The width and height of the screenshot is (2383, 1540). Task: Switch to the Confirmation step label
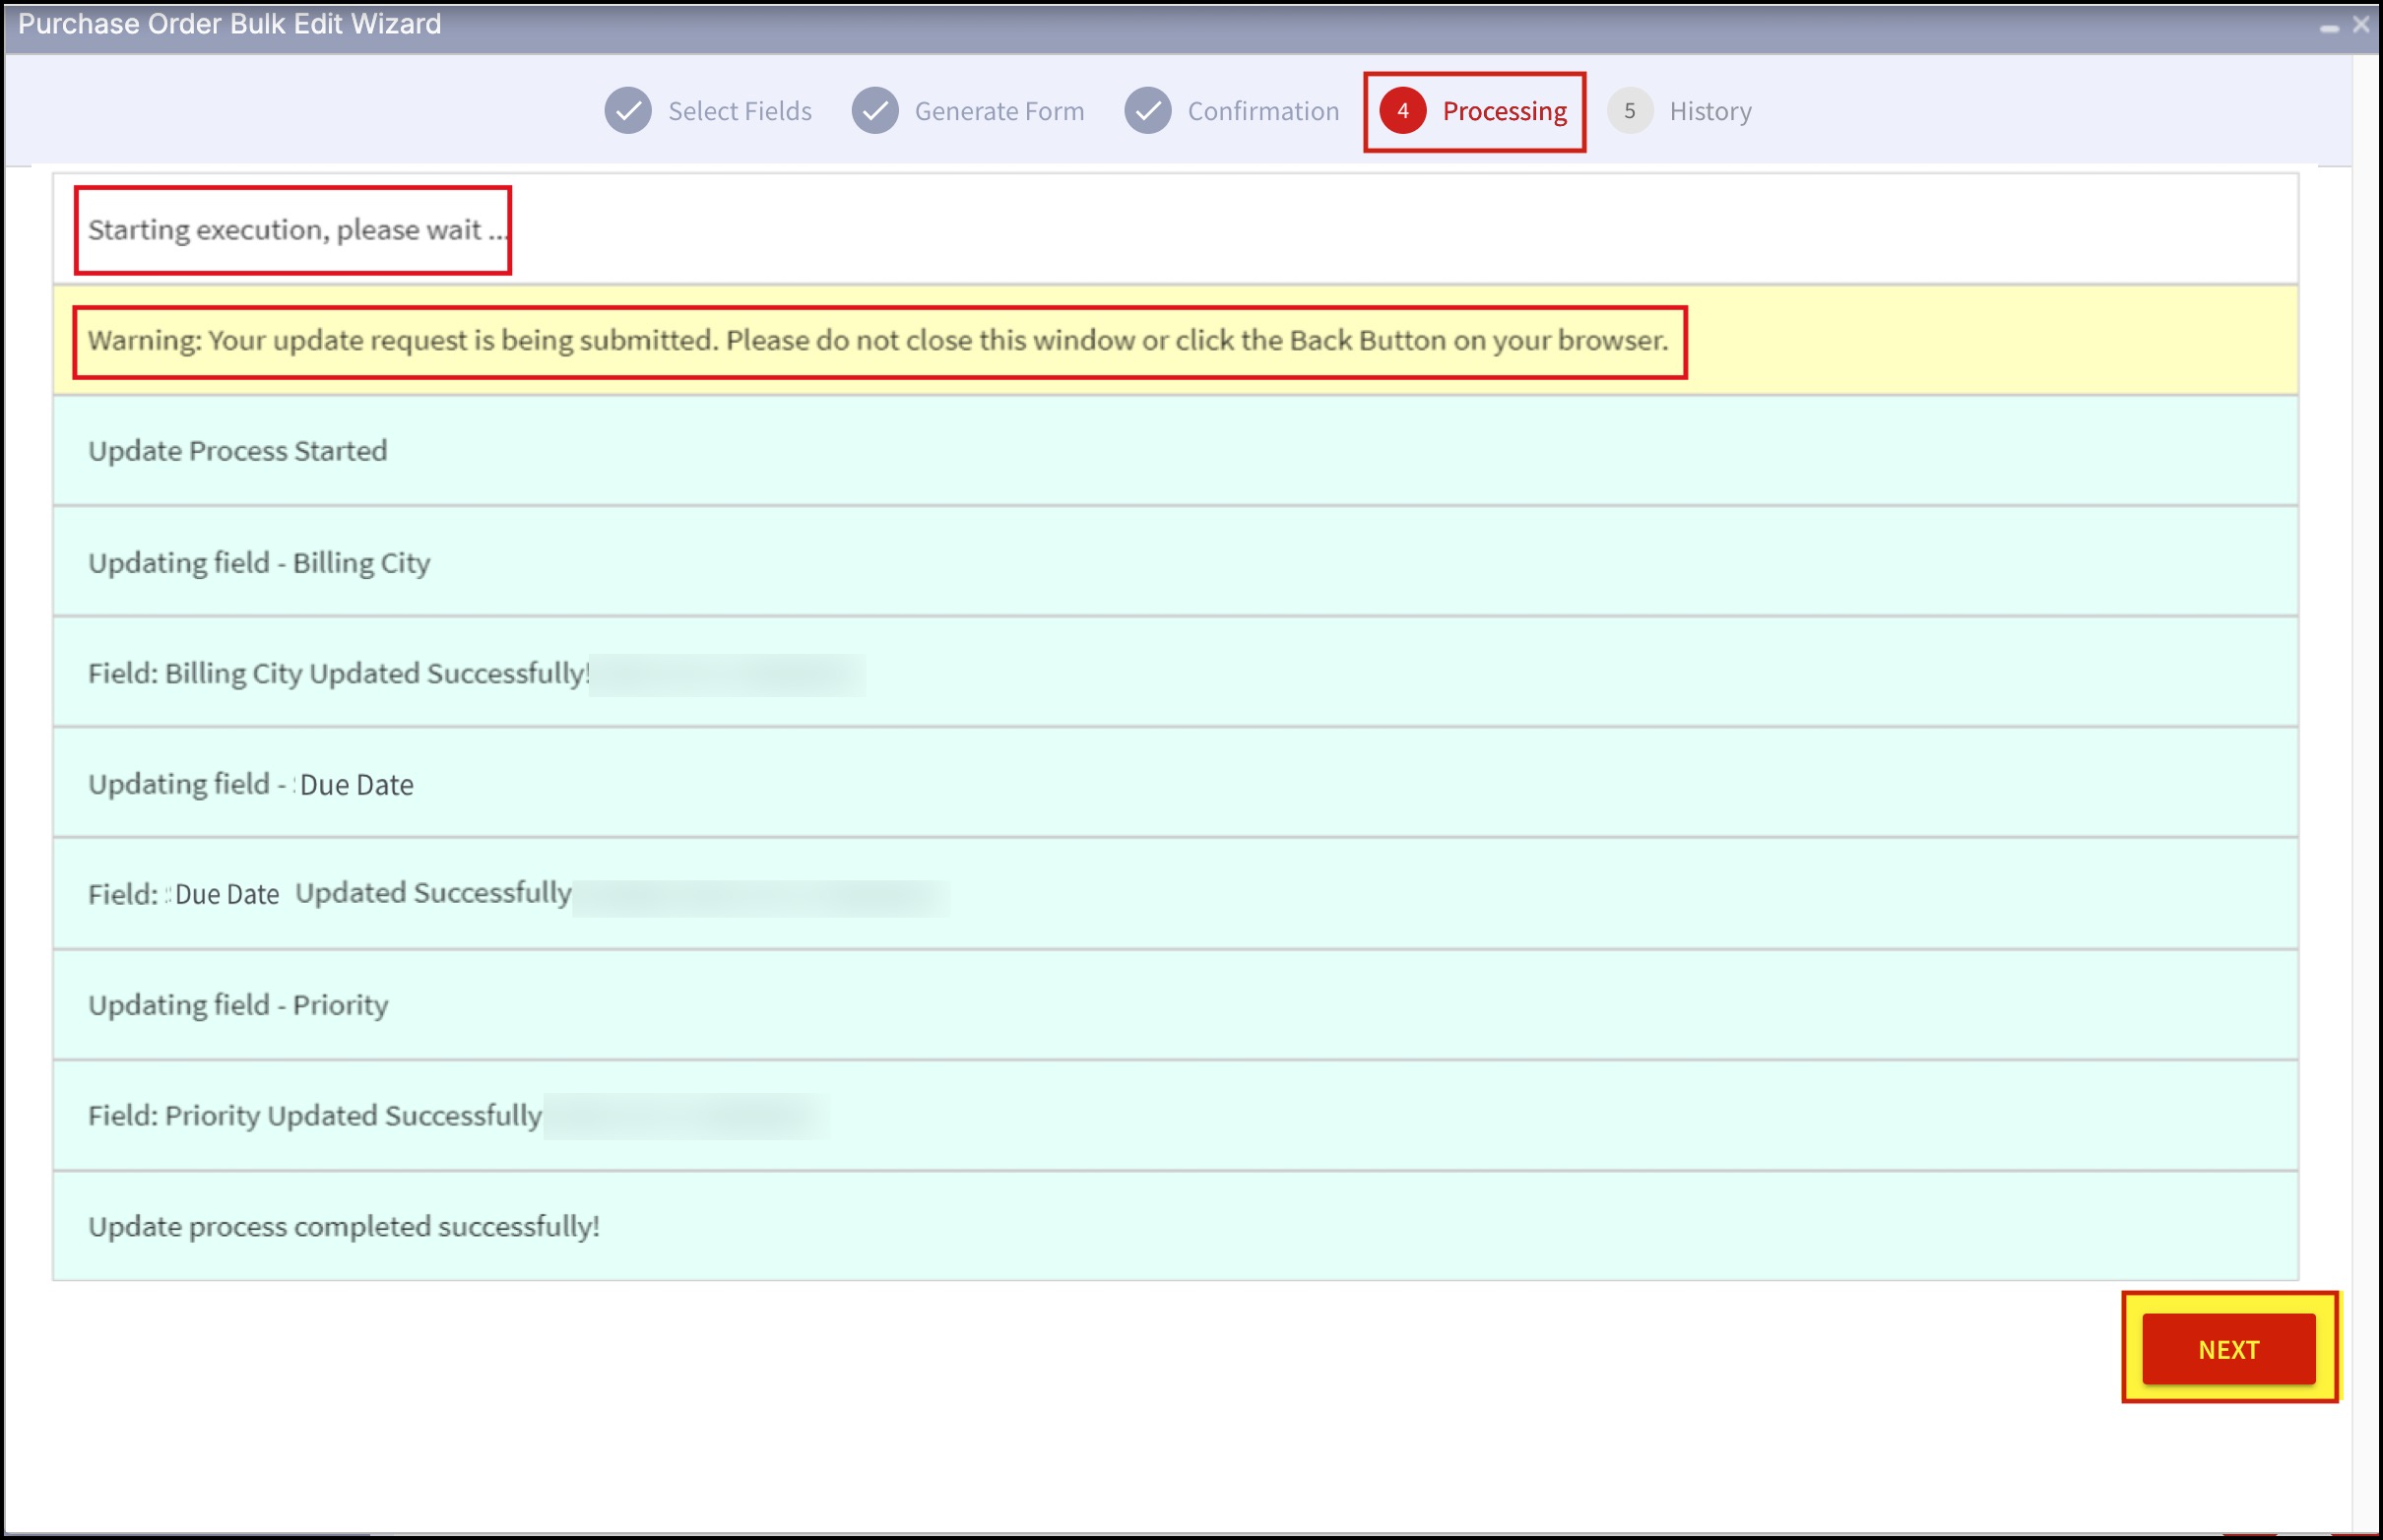point(1262,111)
